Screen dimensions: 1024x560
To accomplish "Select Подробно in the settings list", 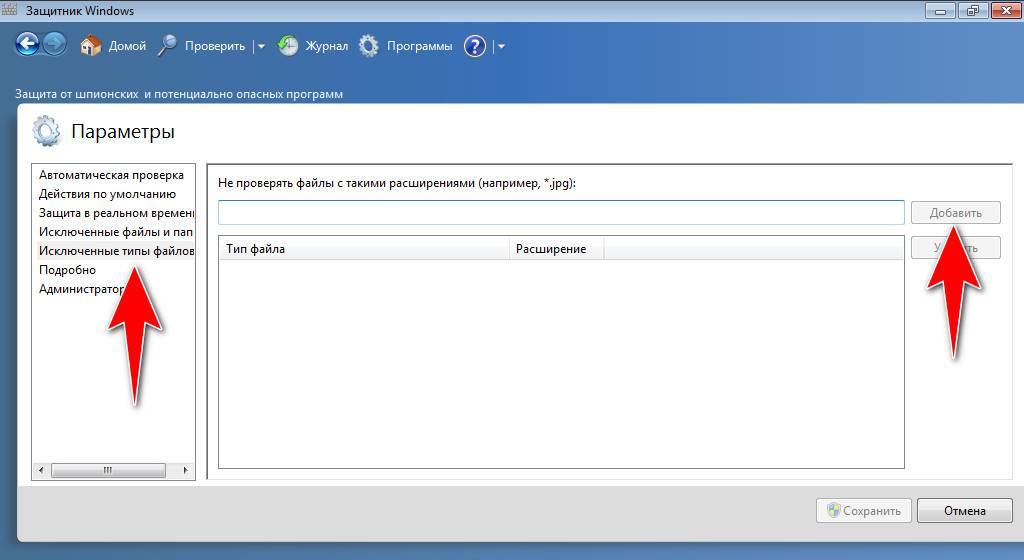I will [67, 270].
